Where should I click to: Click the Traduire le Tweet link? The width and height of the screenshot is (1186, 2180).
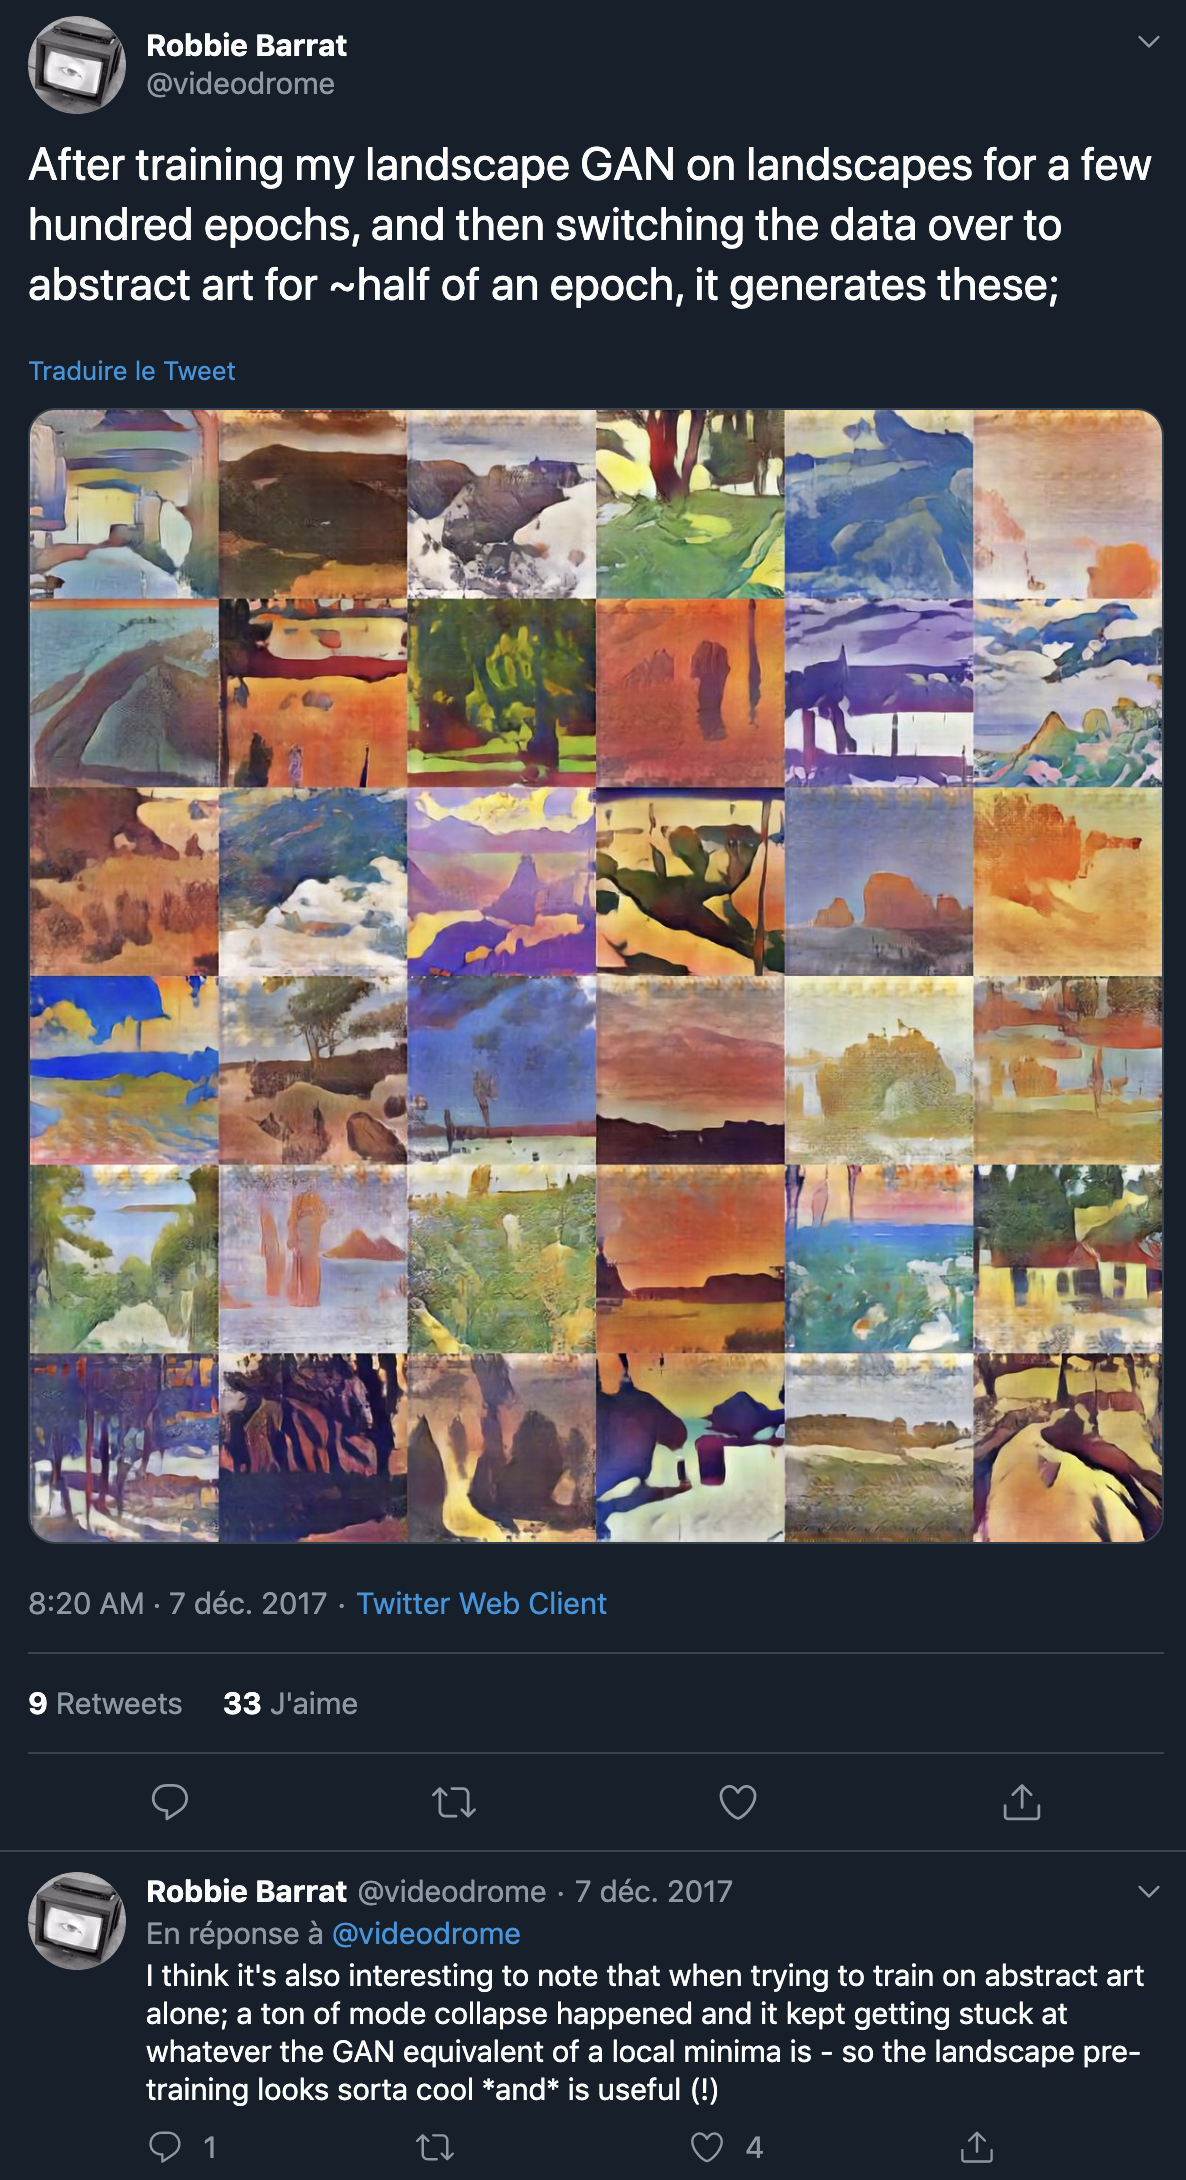point(132,371)
